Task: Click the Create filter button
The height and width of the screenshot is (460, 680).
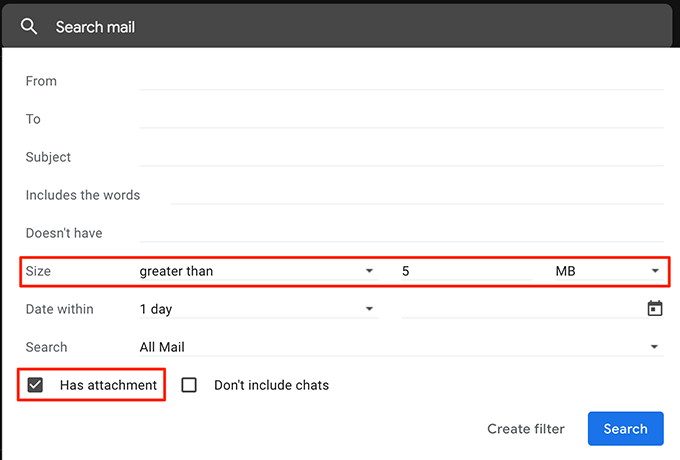Action: pyautogui.click(x=526, y=429)
